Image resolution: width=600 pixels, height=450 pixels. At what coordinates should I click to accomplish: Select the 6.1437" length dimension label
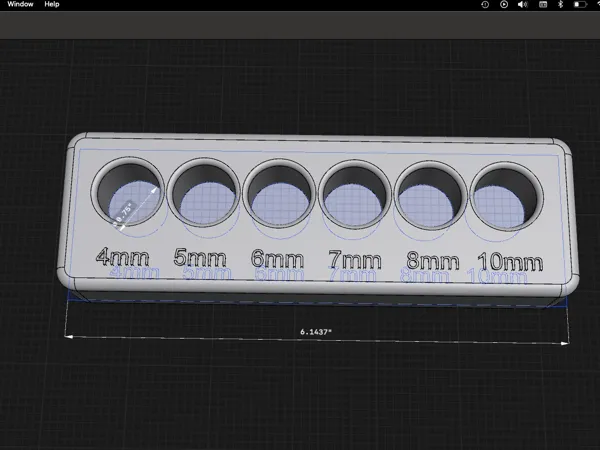coord(316,332)
